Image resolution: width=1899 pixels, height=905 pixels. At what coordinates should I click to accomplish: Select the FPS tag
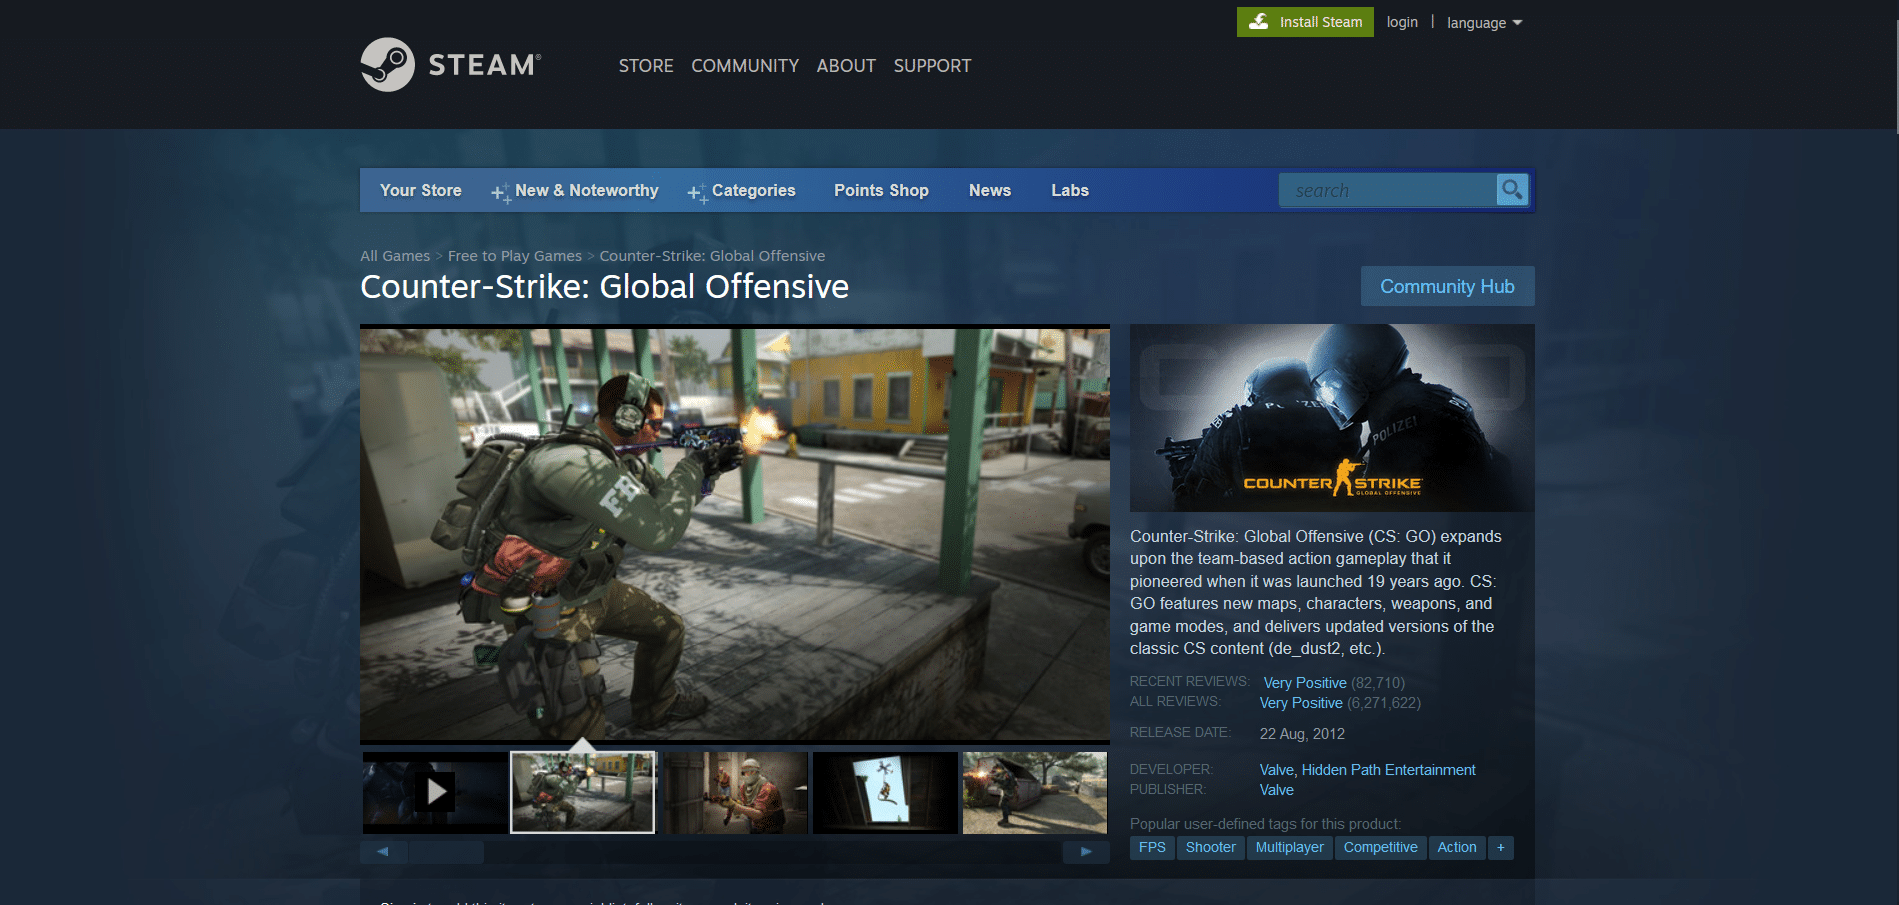click(1152, 847)
